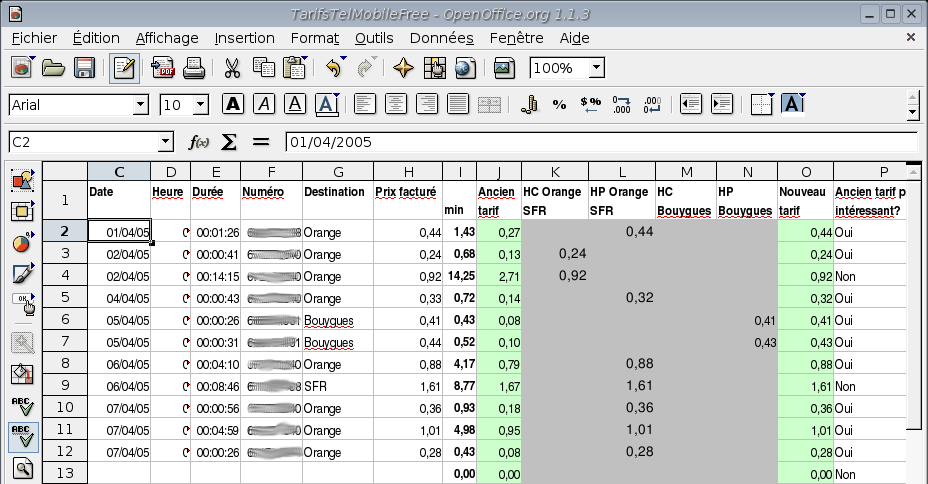The height and width of the screenshot is (484, 928).
Task: Open font color button
Action: [326, 105]
